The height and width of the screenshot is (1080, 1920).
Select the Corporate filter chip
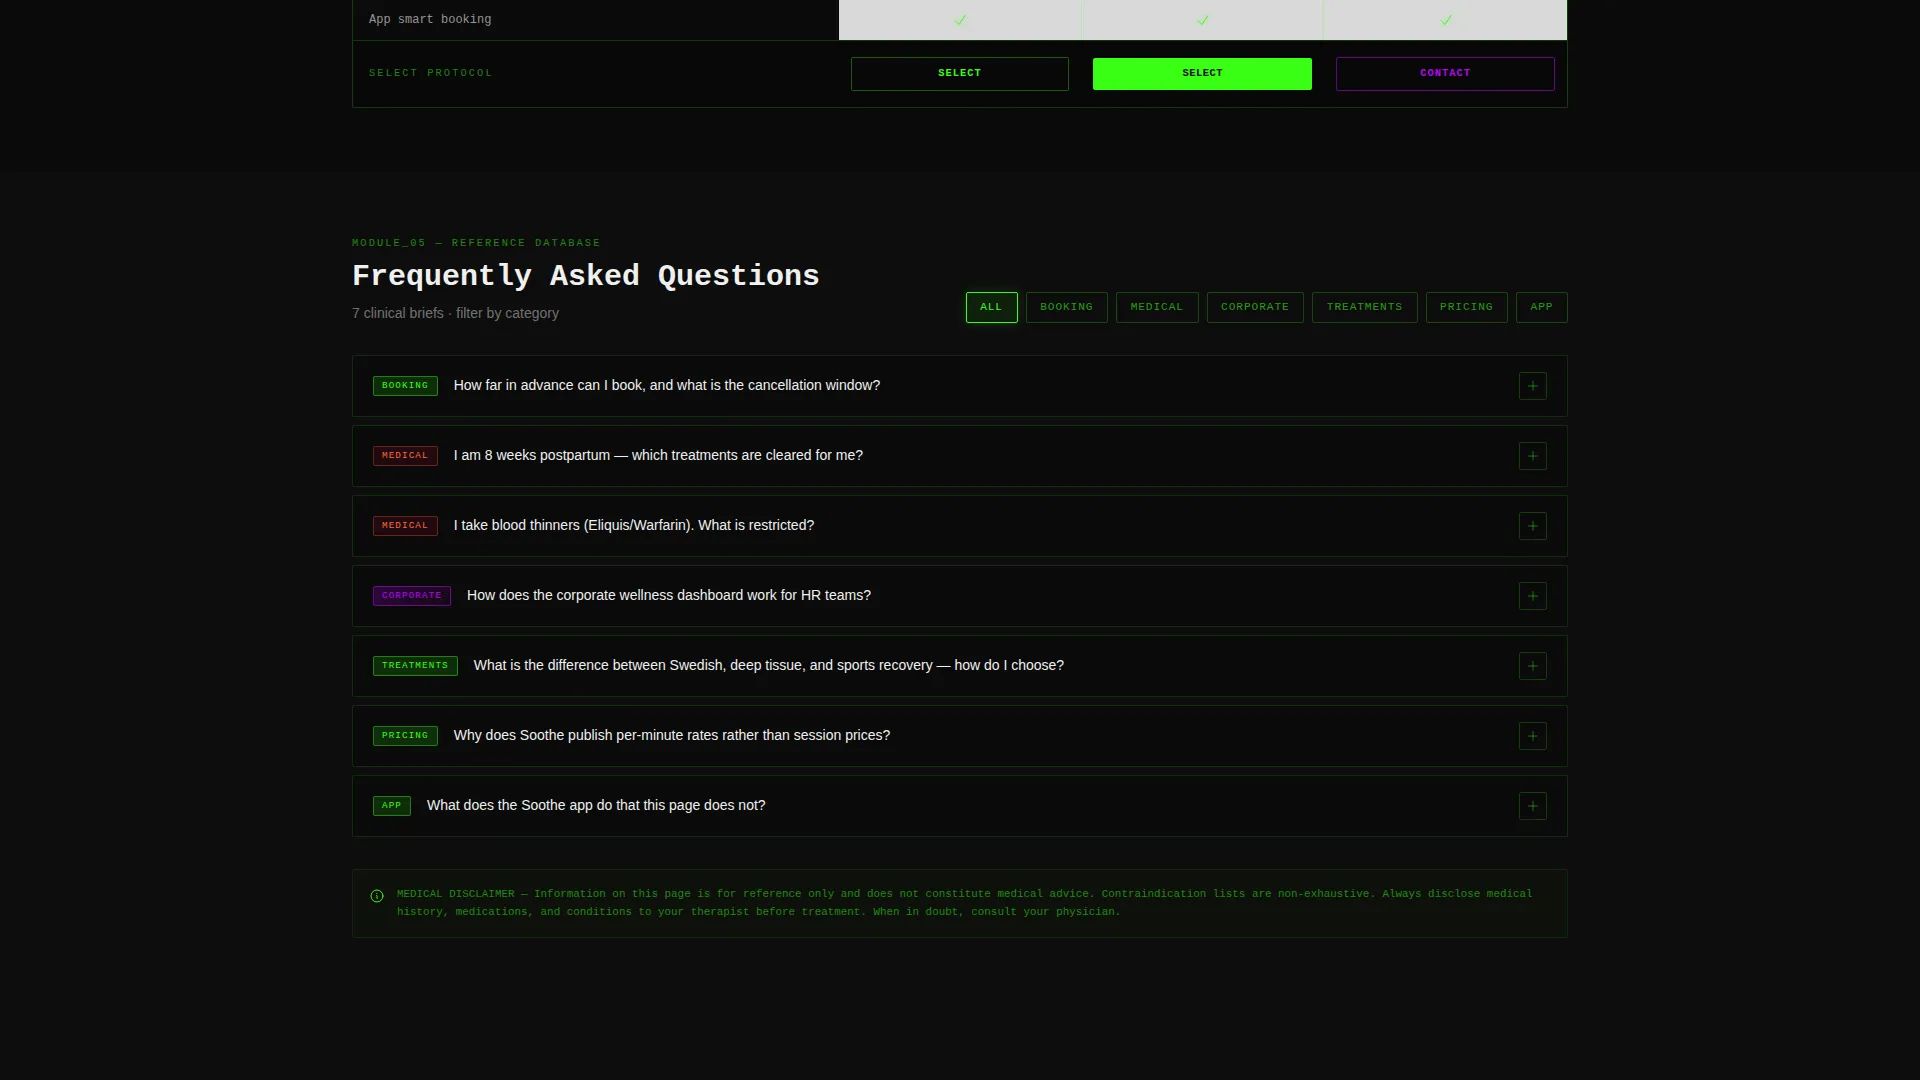(x=1254, y=307)
